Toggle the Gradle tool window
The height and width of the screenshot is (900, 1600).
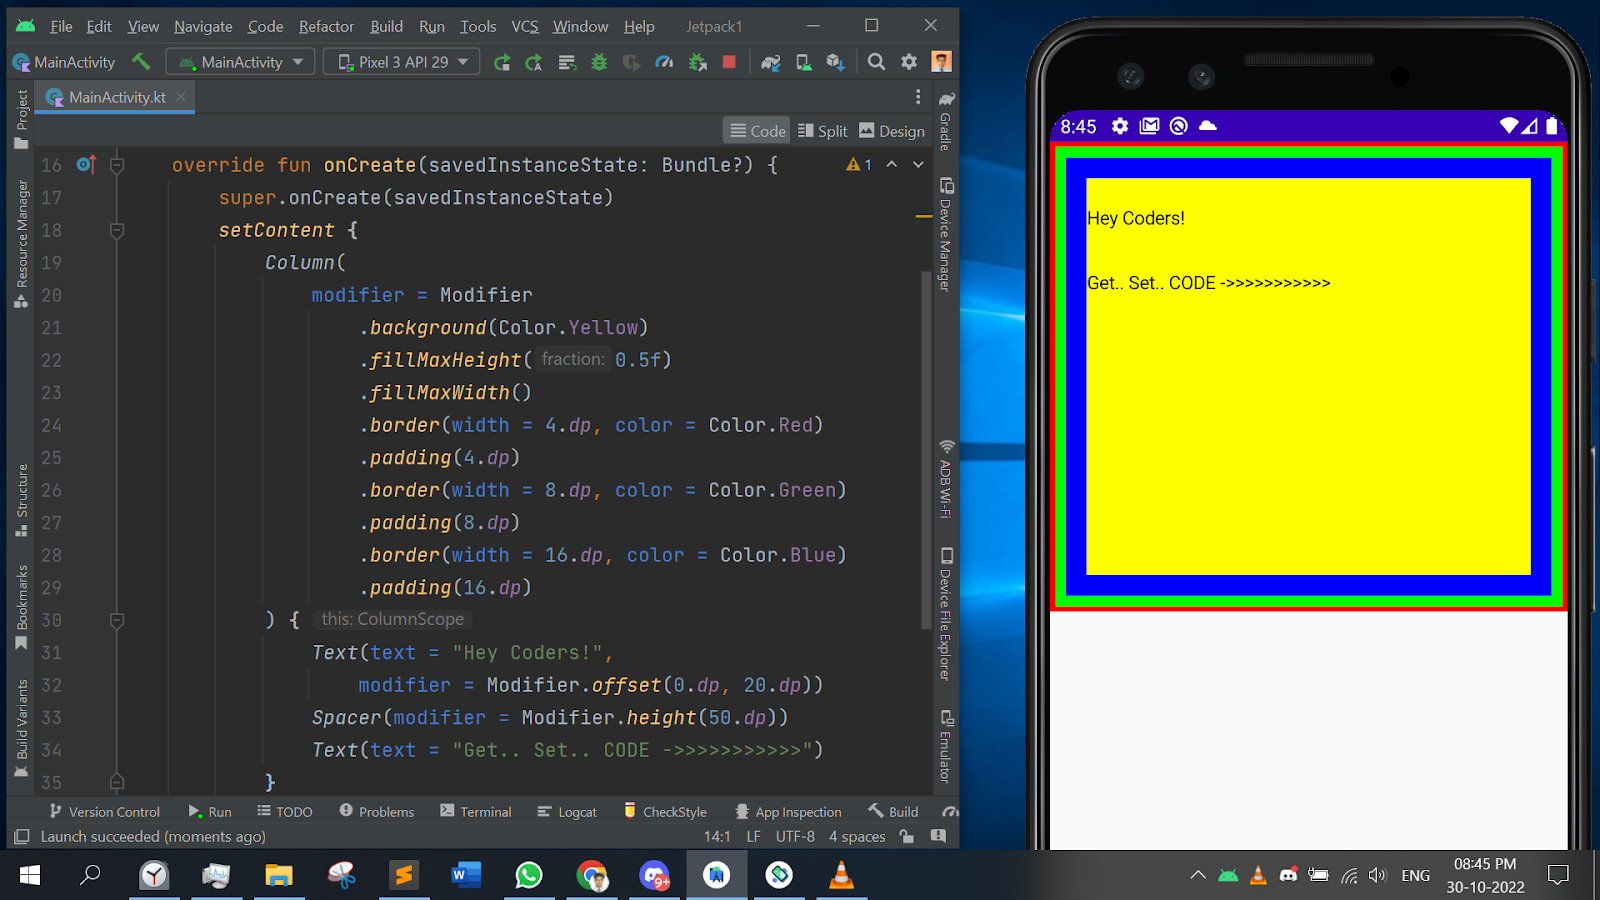point(946,120)
